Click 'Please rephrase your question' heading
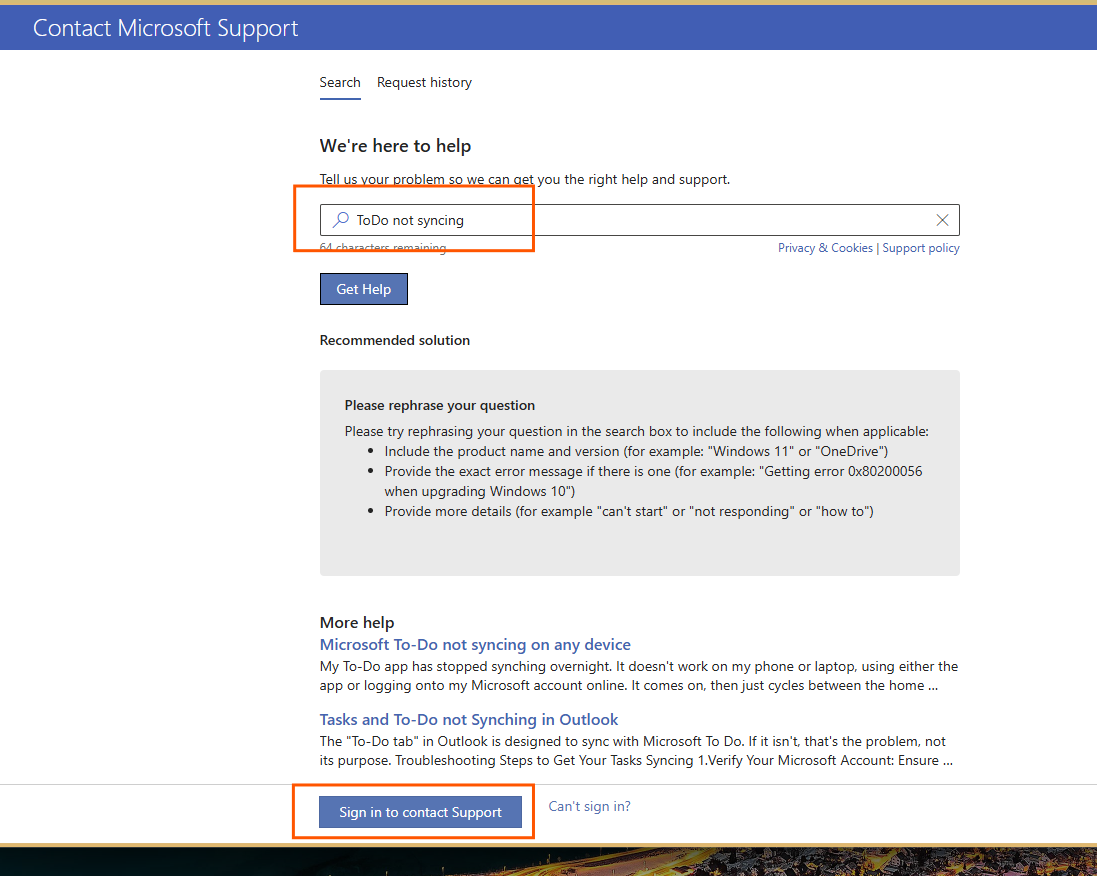This screenshot has height=876, width=1097. [439, 405]
